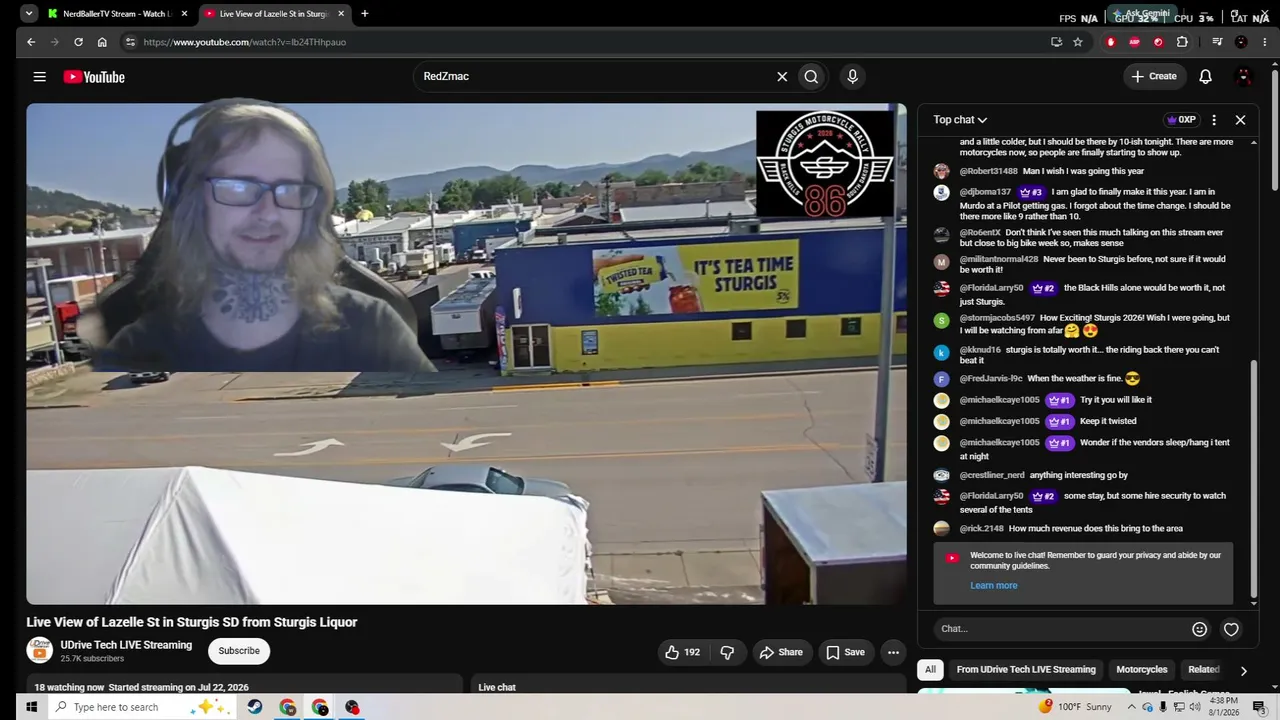
Task: Click @militantnormal428 username in chat
Action: (x=999, y=260)
